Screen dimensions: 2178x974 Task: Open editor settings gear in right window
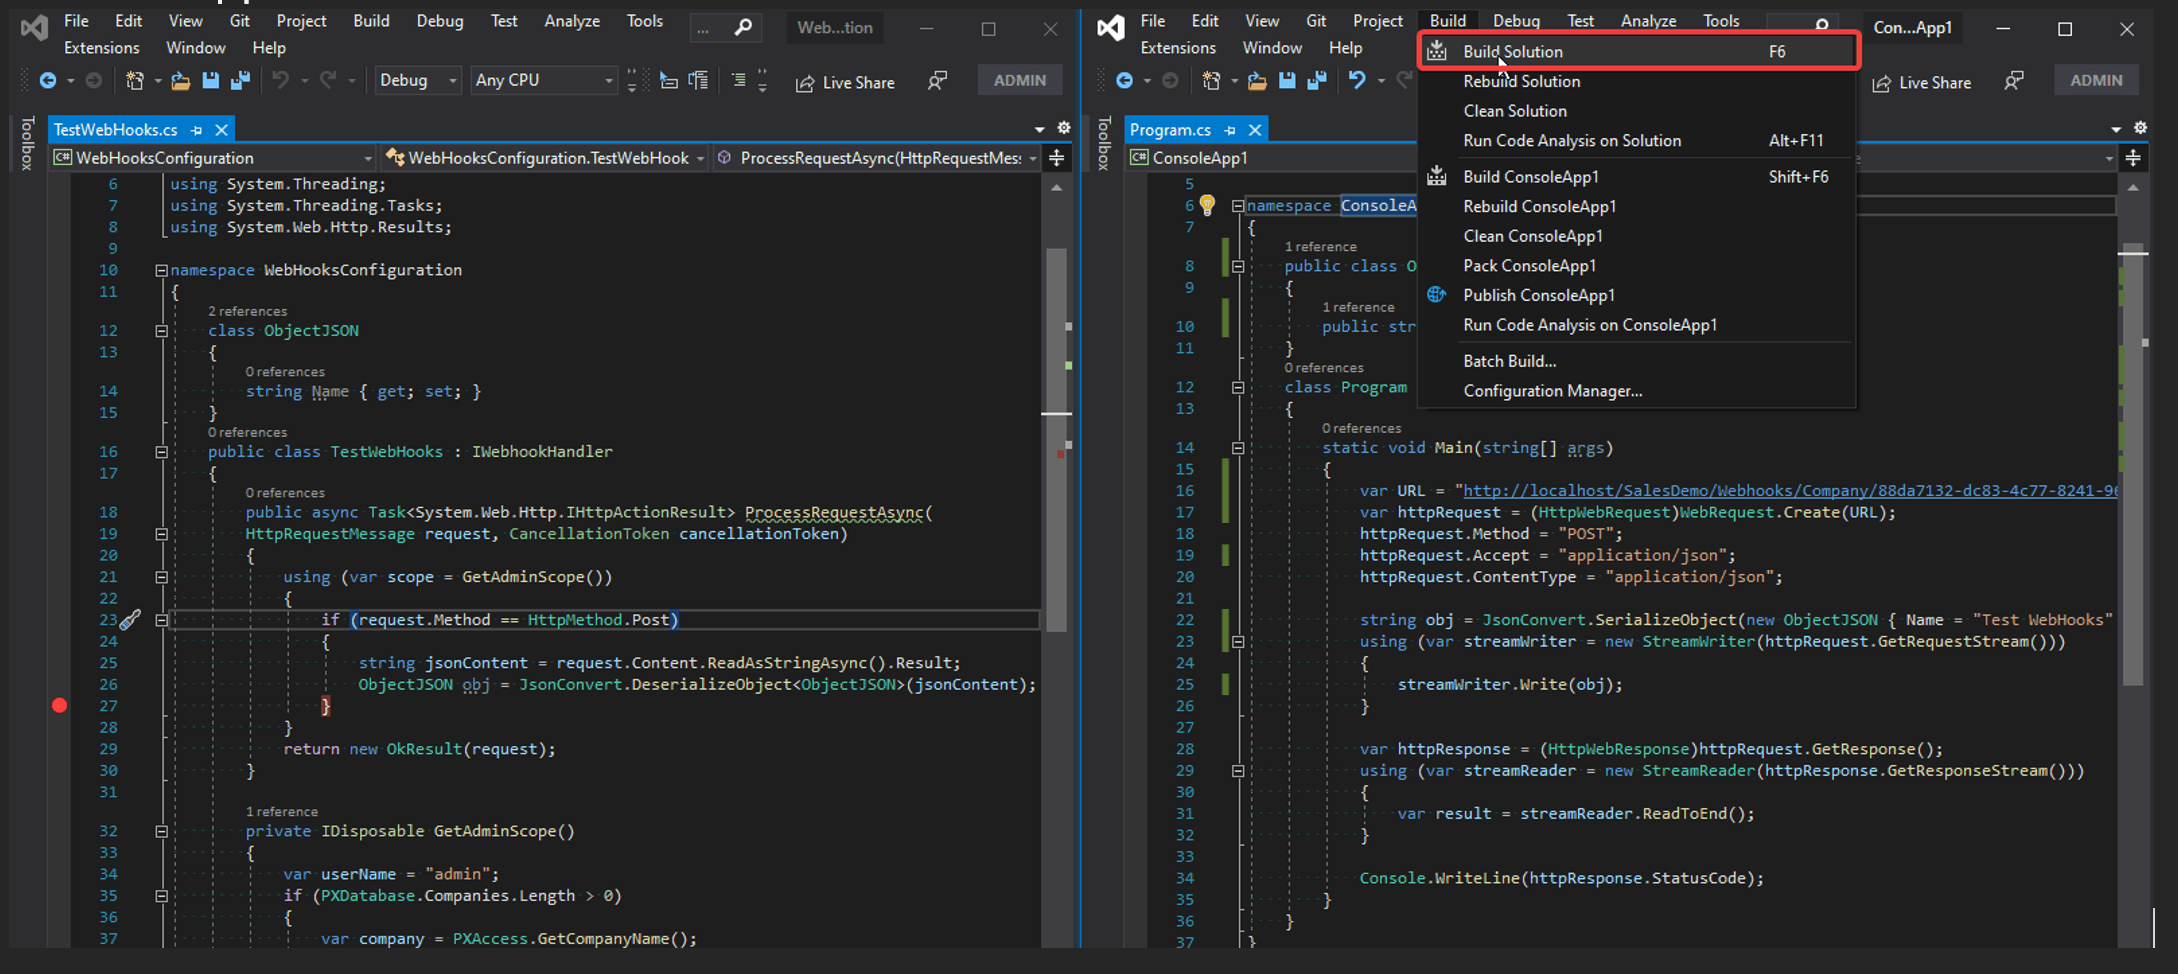pyautogui.click(x=2140, y=128)
